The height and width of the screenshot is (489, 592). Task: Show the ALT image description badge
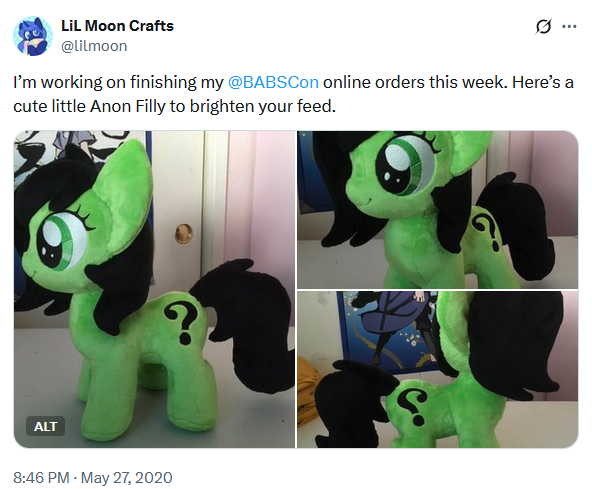point(45,426)
